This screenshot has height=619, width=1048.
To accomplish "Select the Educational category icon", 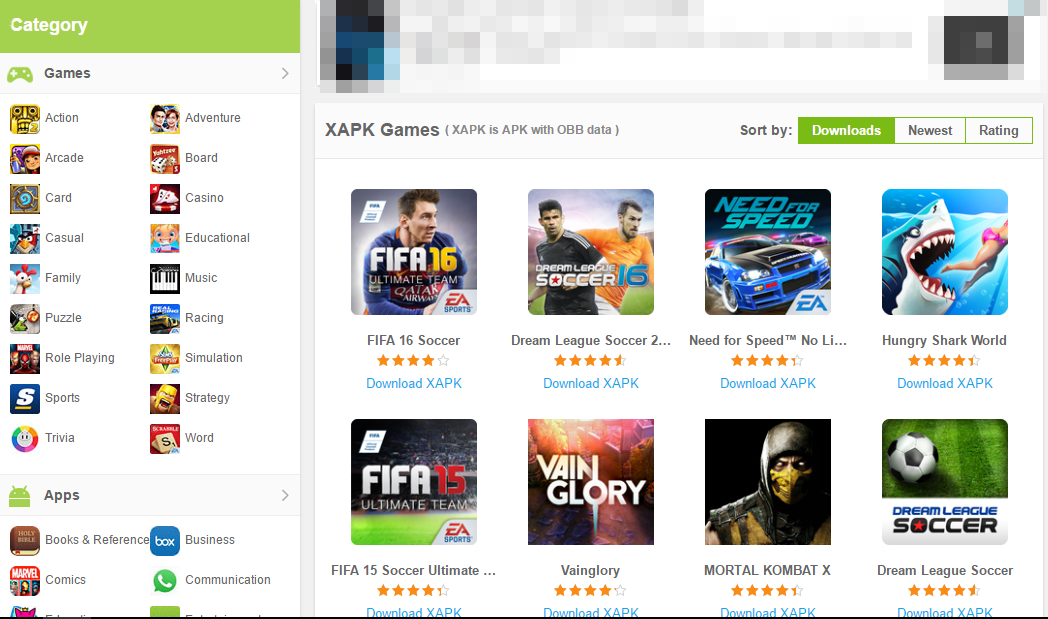I will (164, 239).
